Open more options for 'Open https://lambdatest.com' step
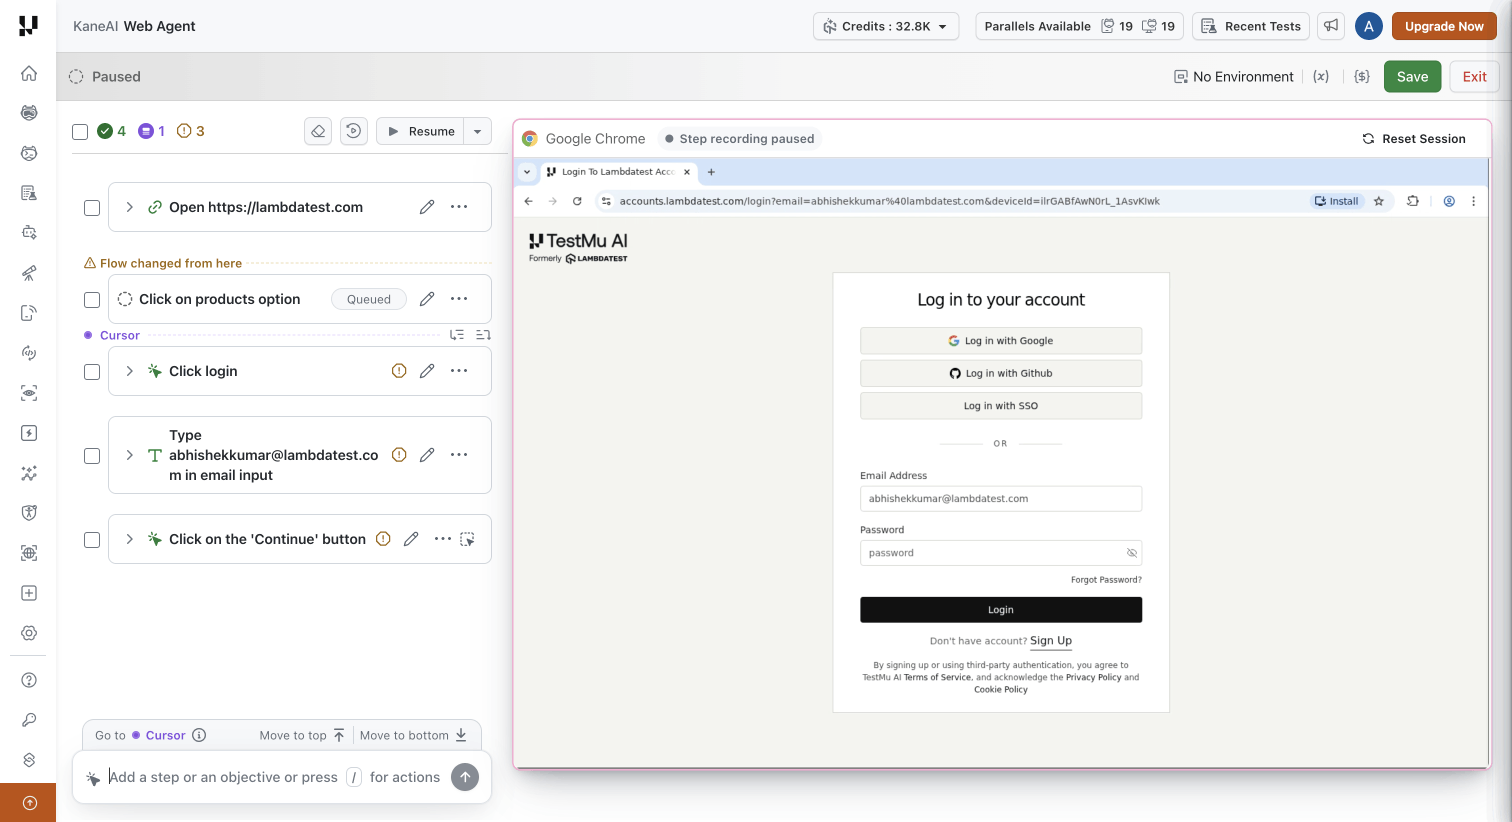The image size is (1512, 822). pos(459,207)
